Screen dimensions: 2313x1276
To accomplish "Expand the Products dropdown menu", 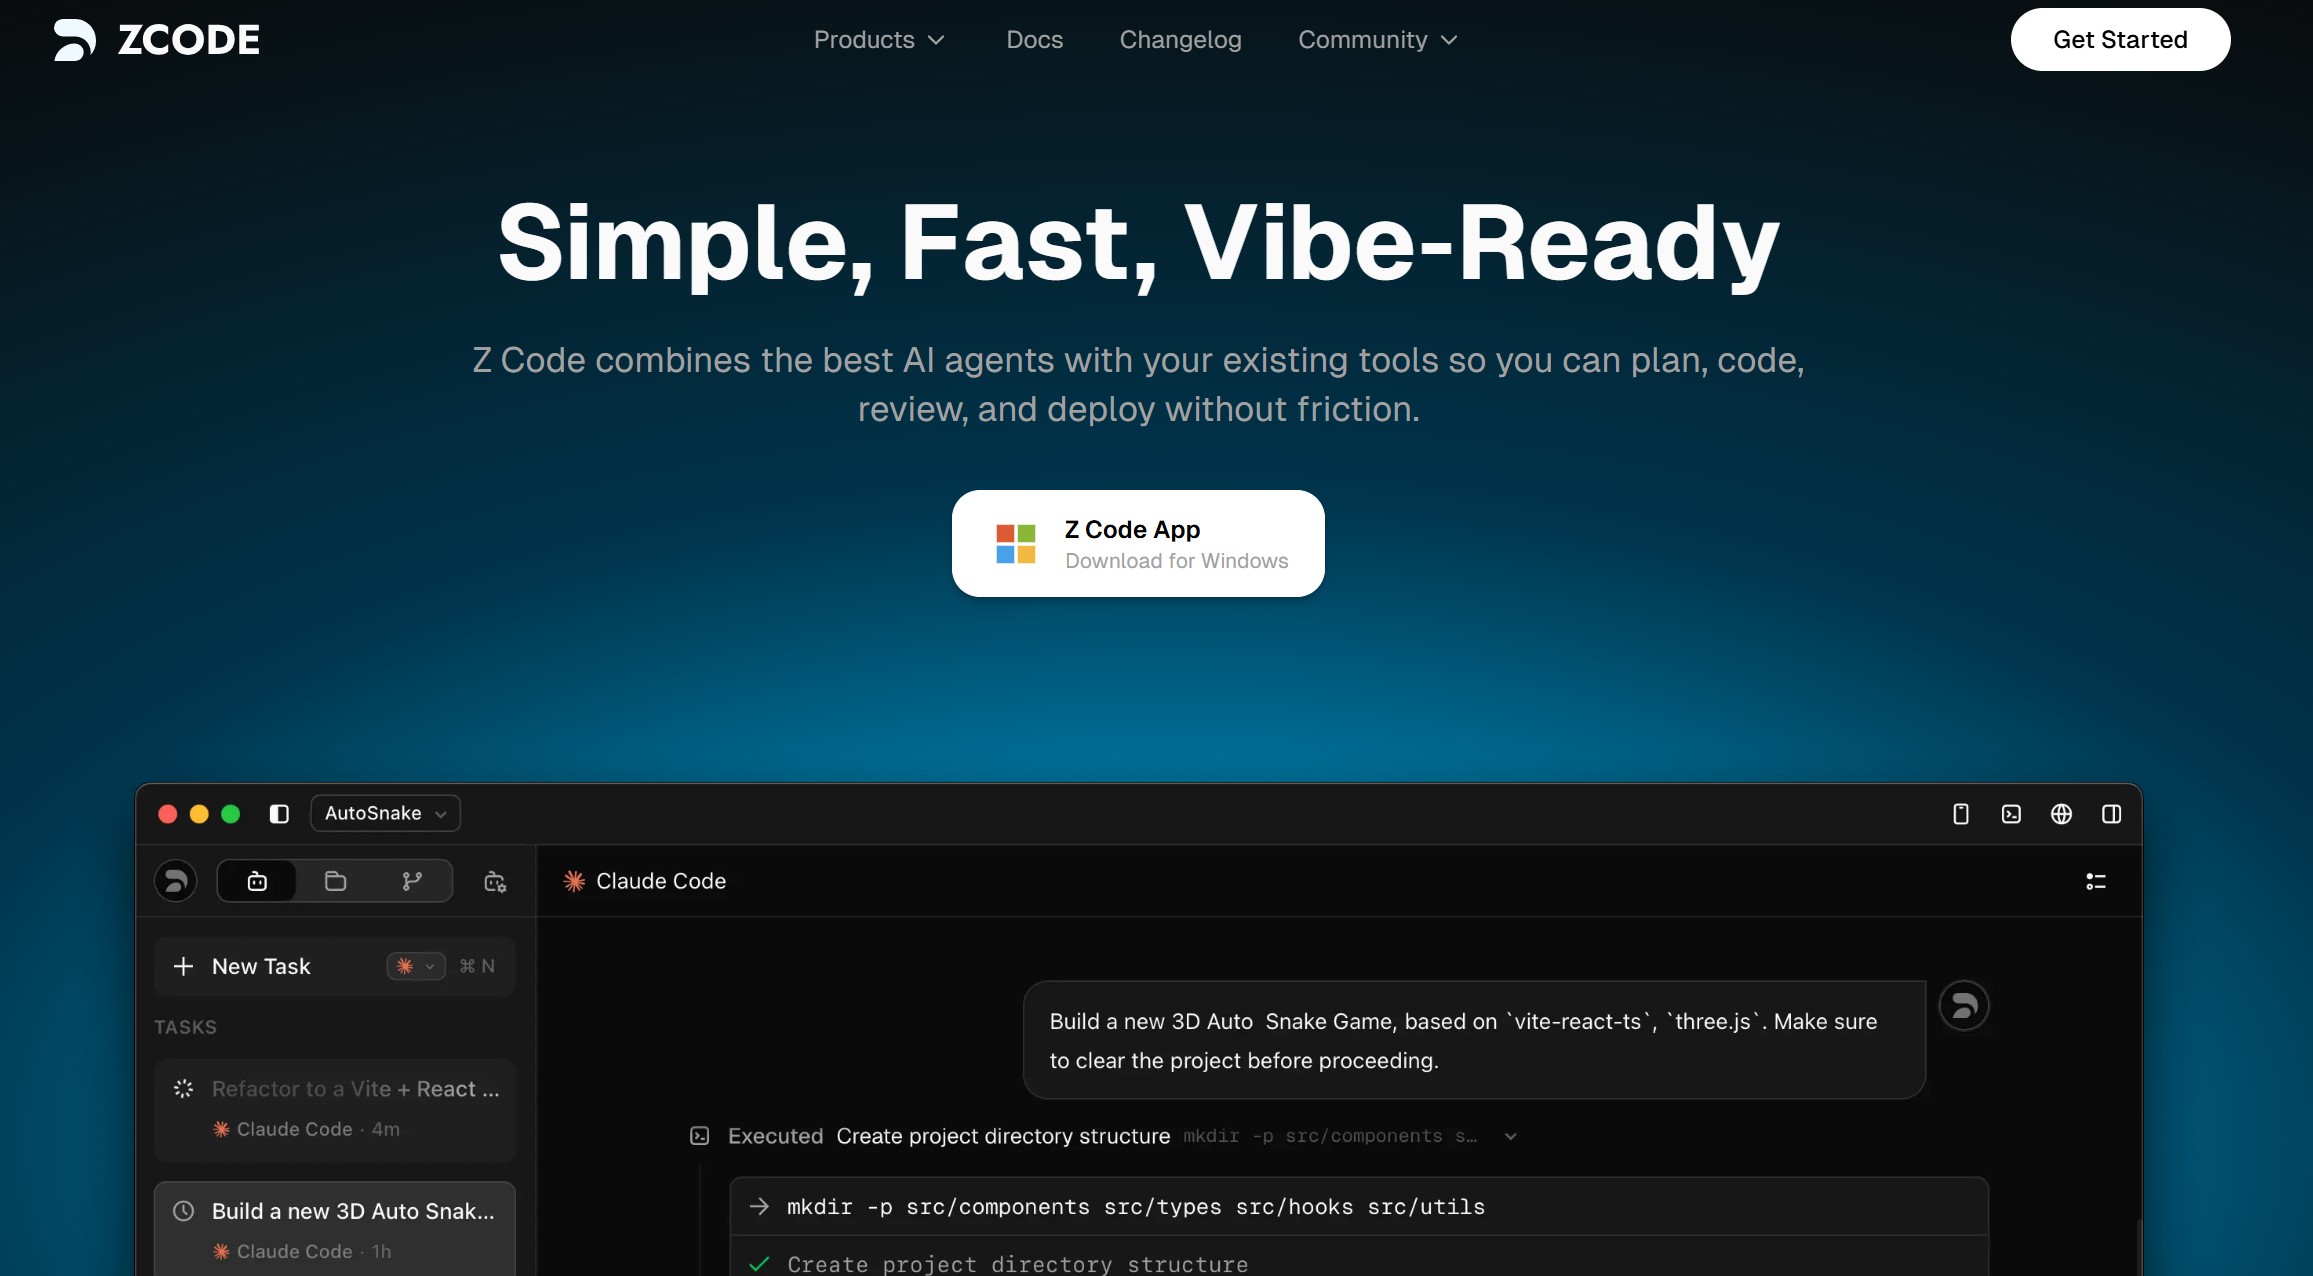I will coord(878,40).
